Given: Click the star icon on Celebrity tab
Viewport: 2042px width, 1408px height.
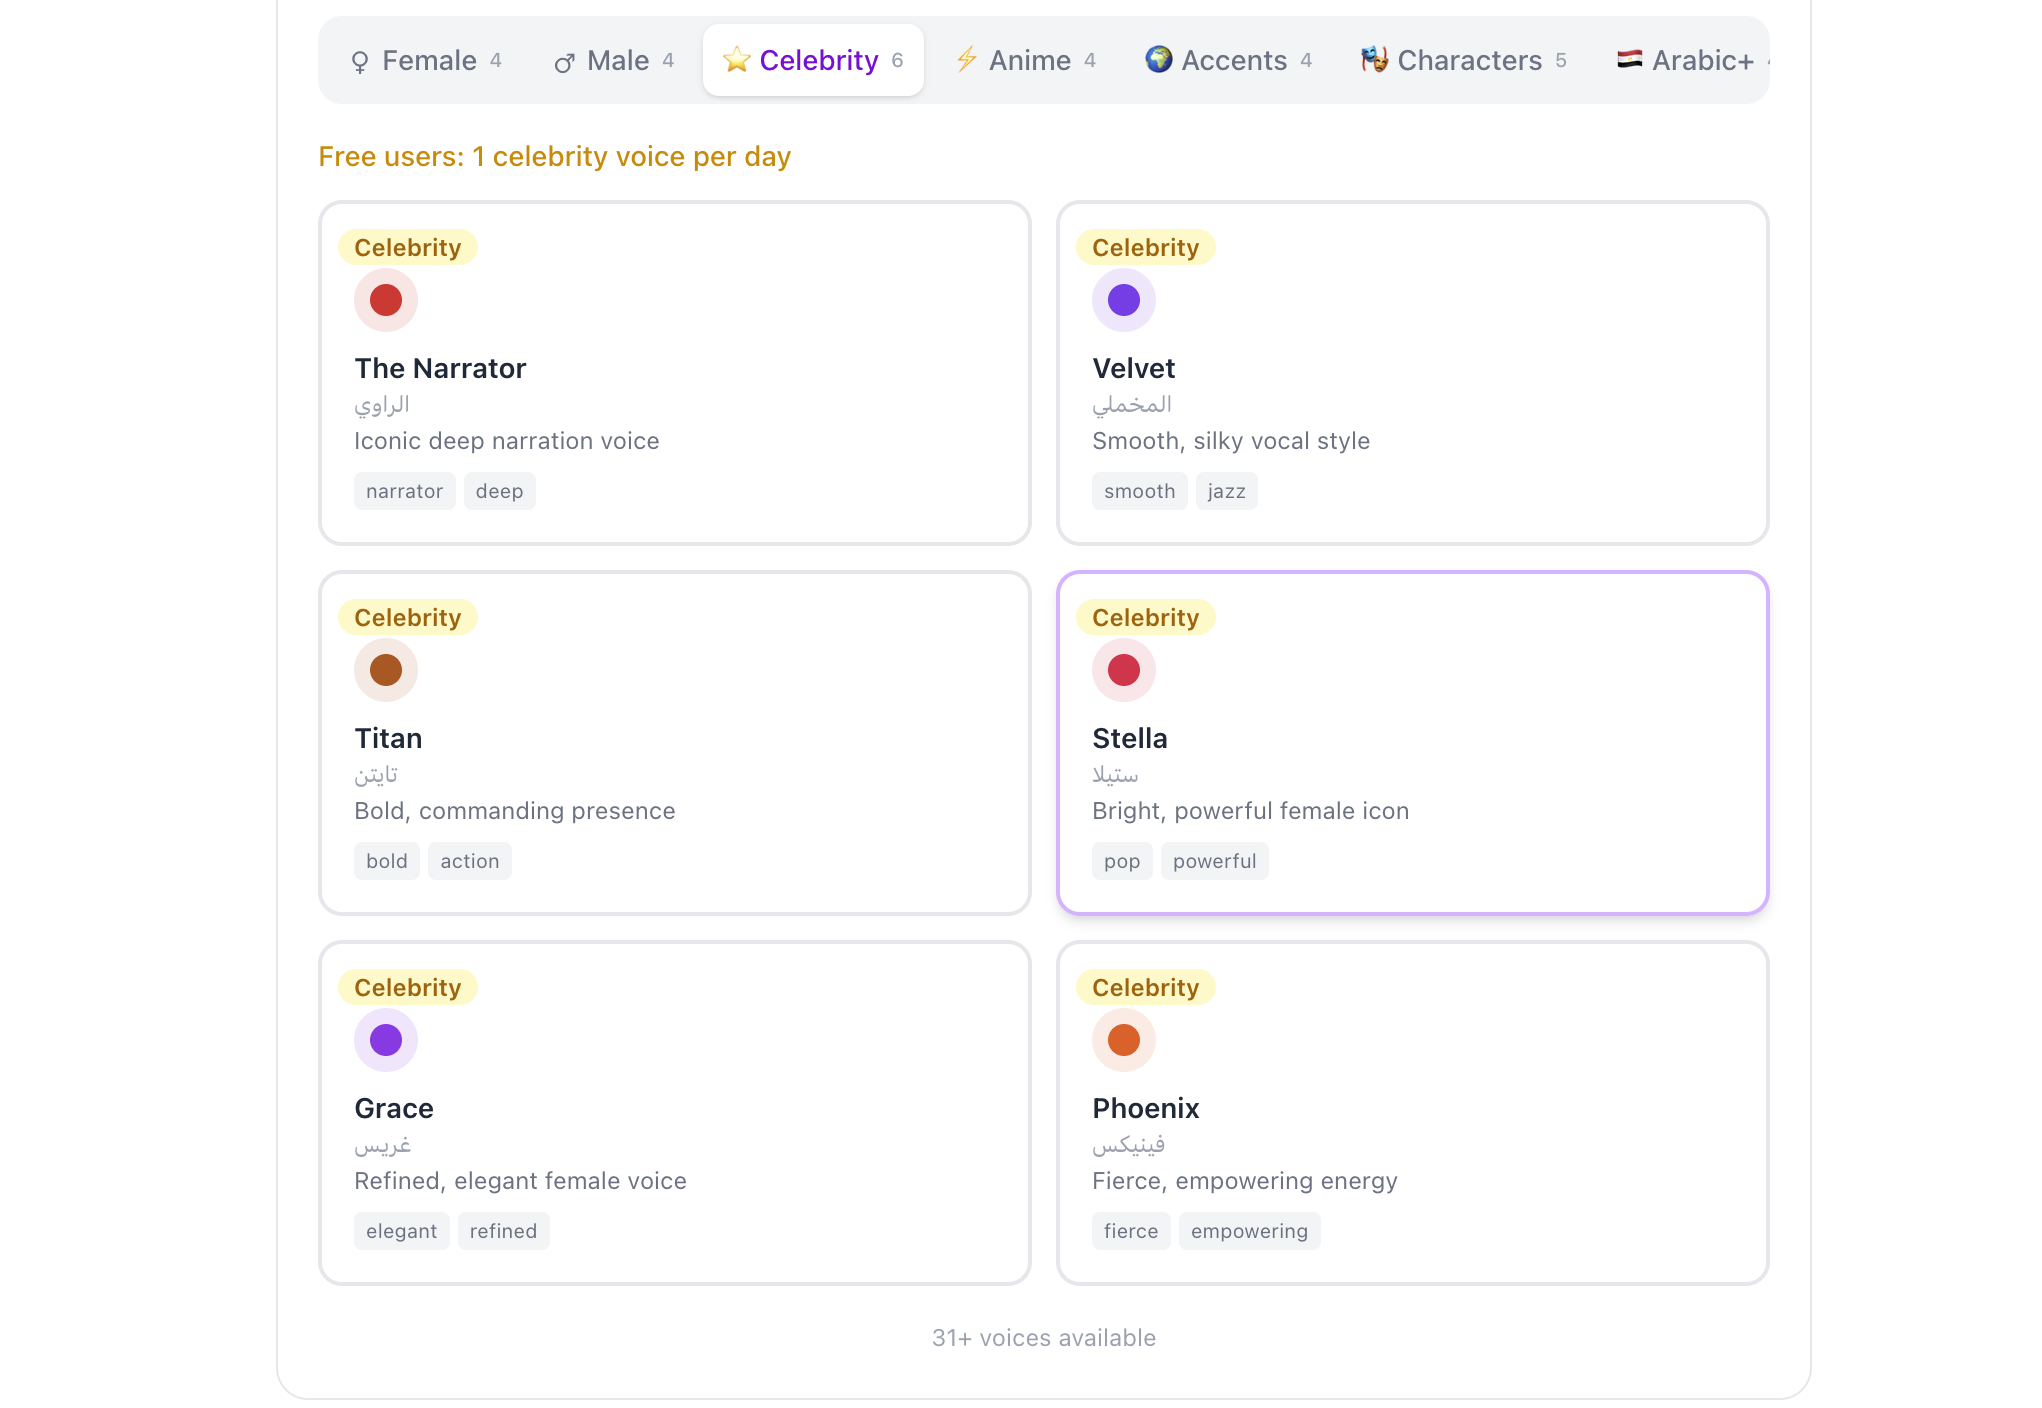Looking at the screenshot, I should tap(737, 60).
